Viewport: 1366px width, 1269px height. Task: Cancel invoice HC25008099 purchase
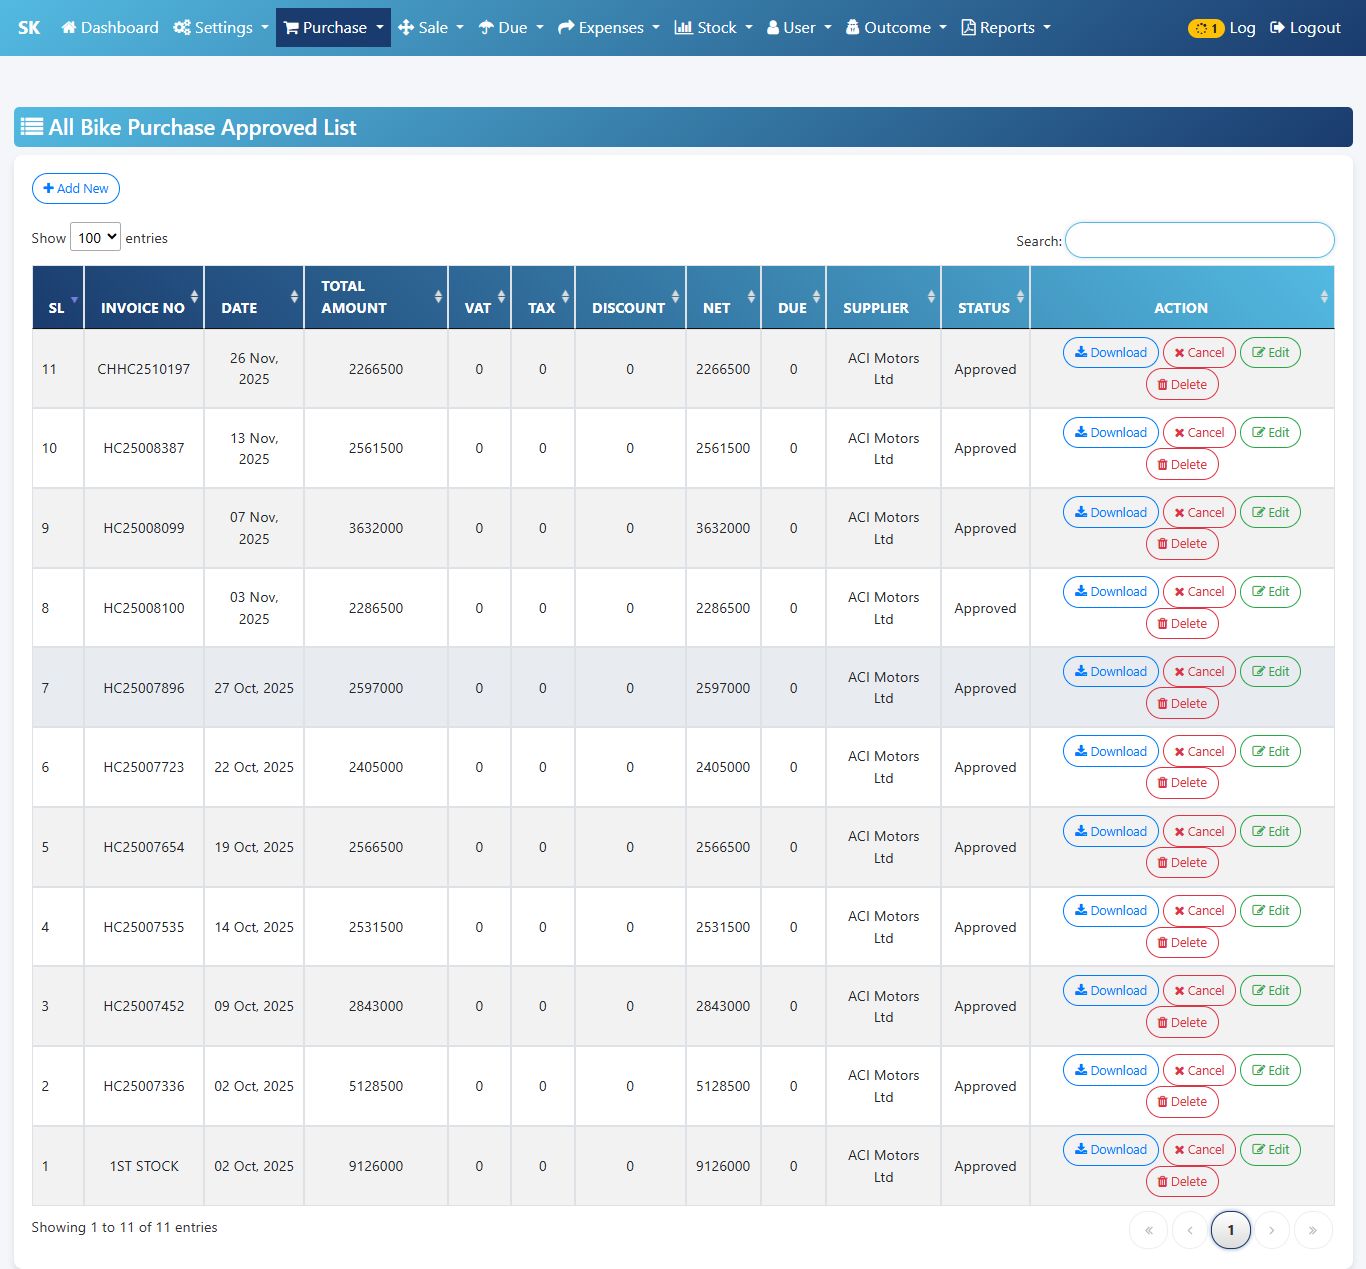pos(1198,513)
